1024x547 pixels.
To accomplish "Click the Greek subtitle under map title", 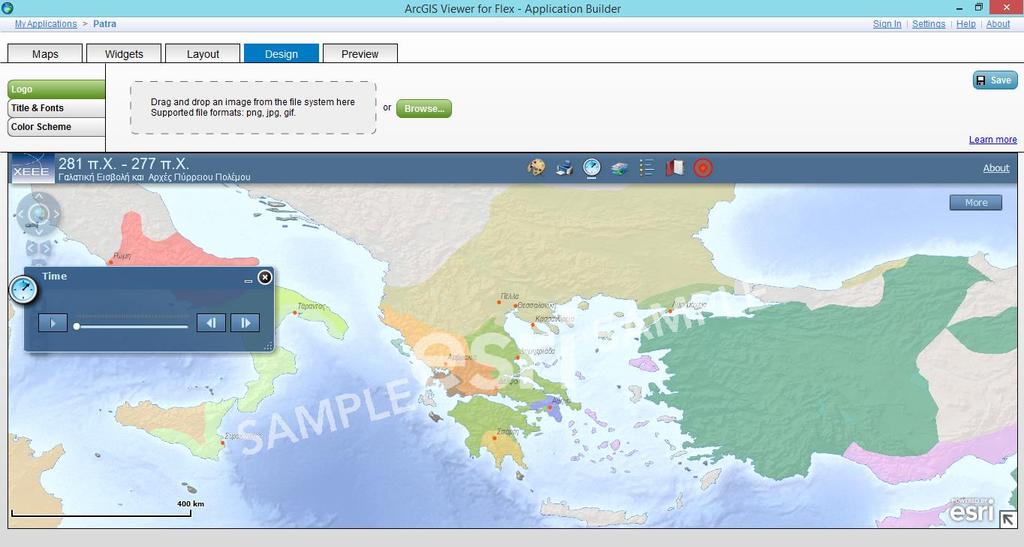I will click(x=154, y=177).
